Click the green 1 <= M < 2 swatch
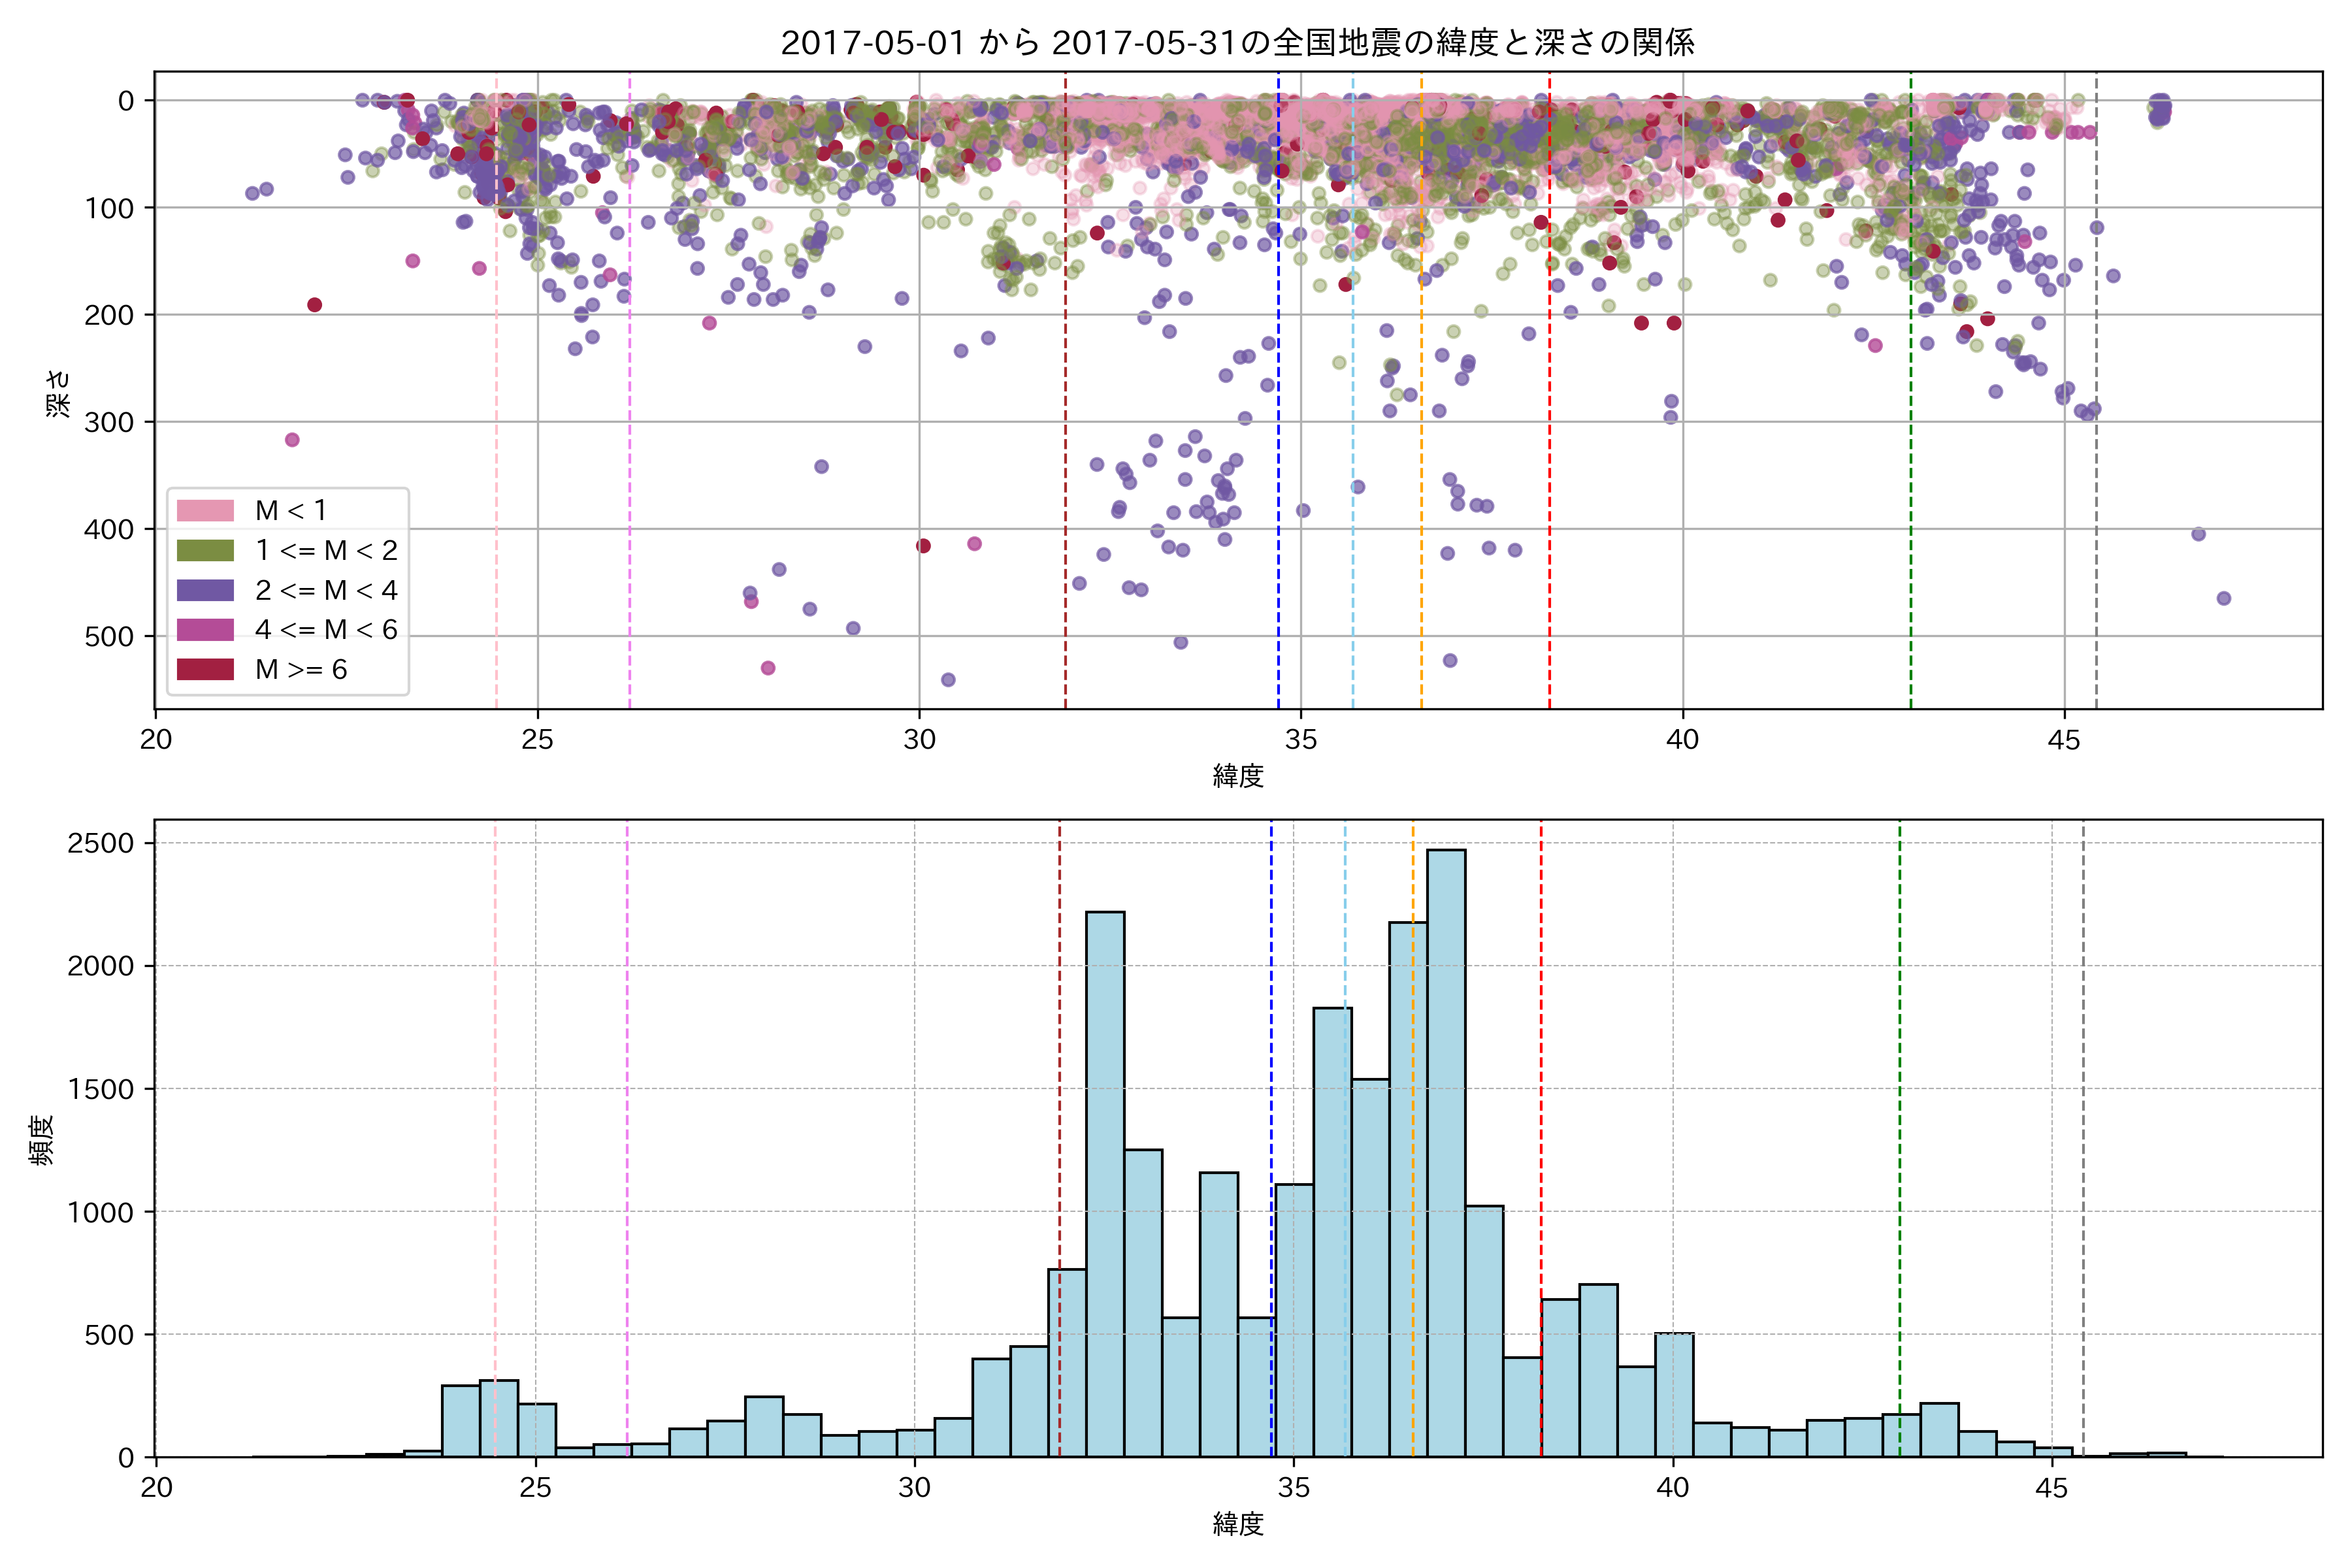Image resolution: width=2352 pixels, height=1568 pixels. [x=205, y=550]
